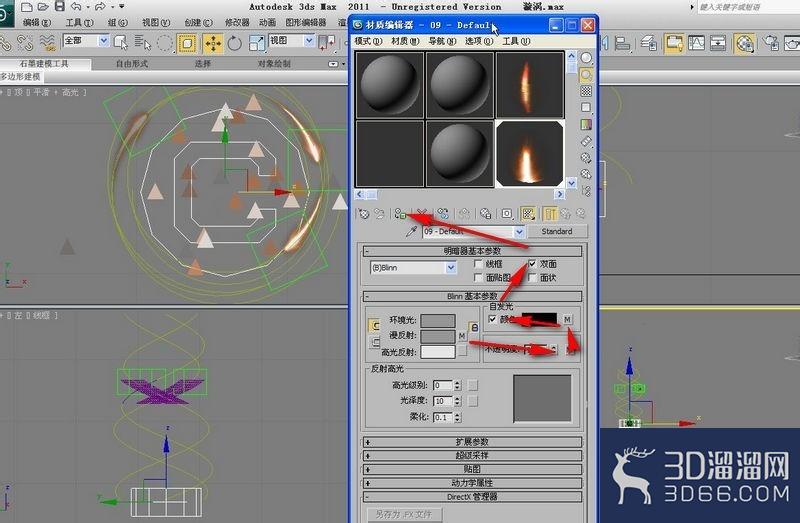Click the Make Preview filmstrip icon

point(586,141)
